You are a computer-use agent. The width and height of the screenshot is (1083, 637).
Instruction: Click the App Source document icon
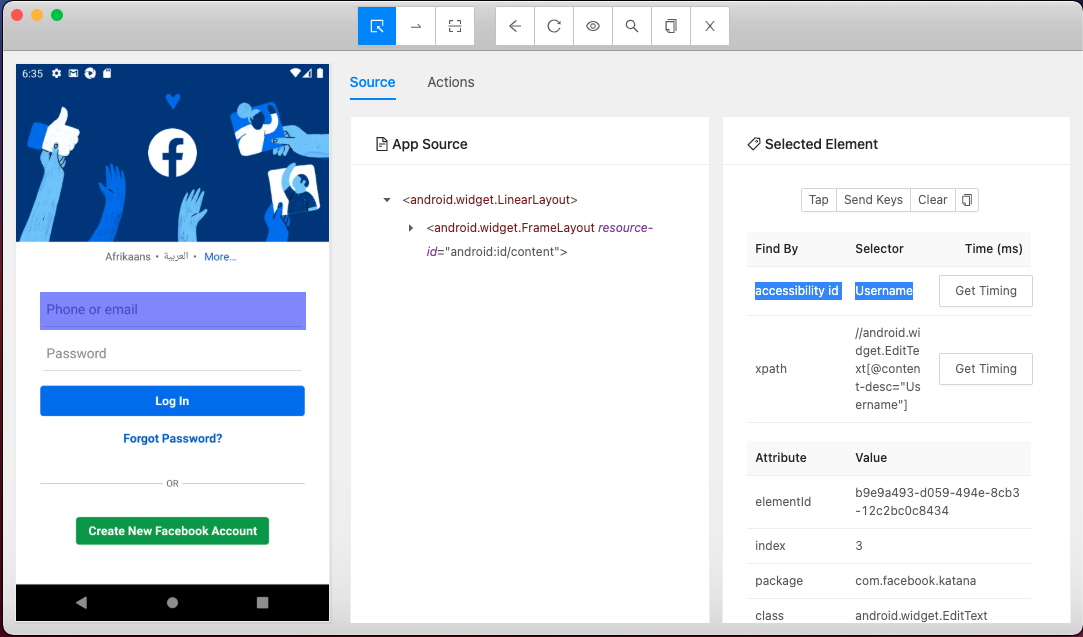tap(381, 144)
